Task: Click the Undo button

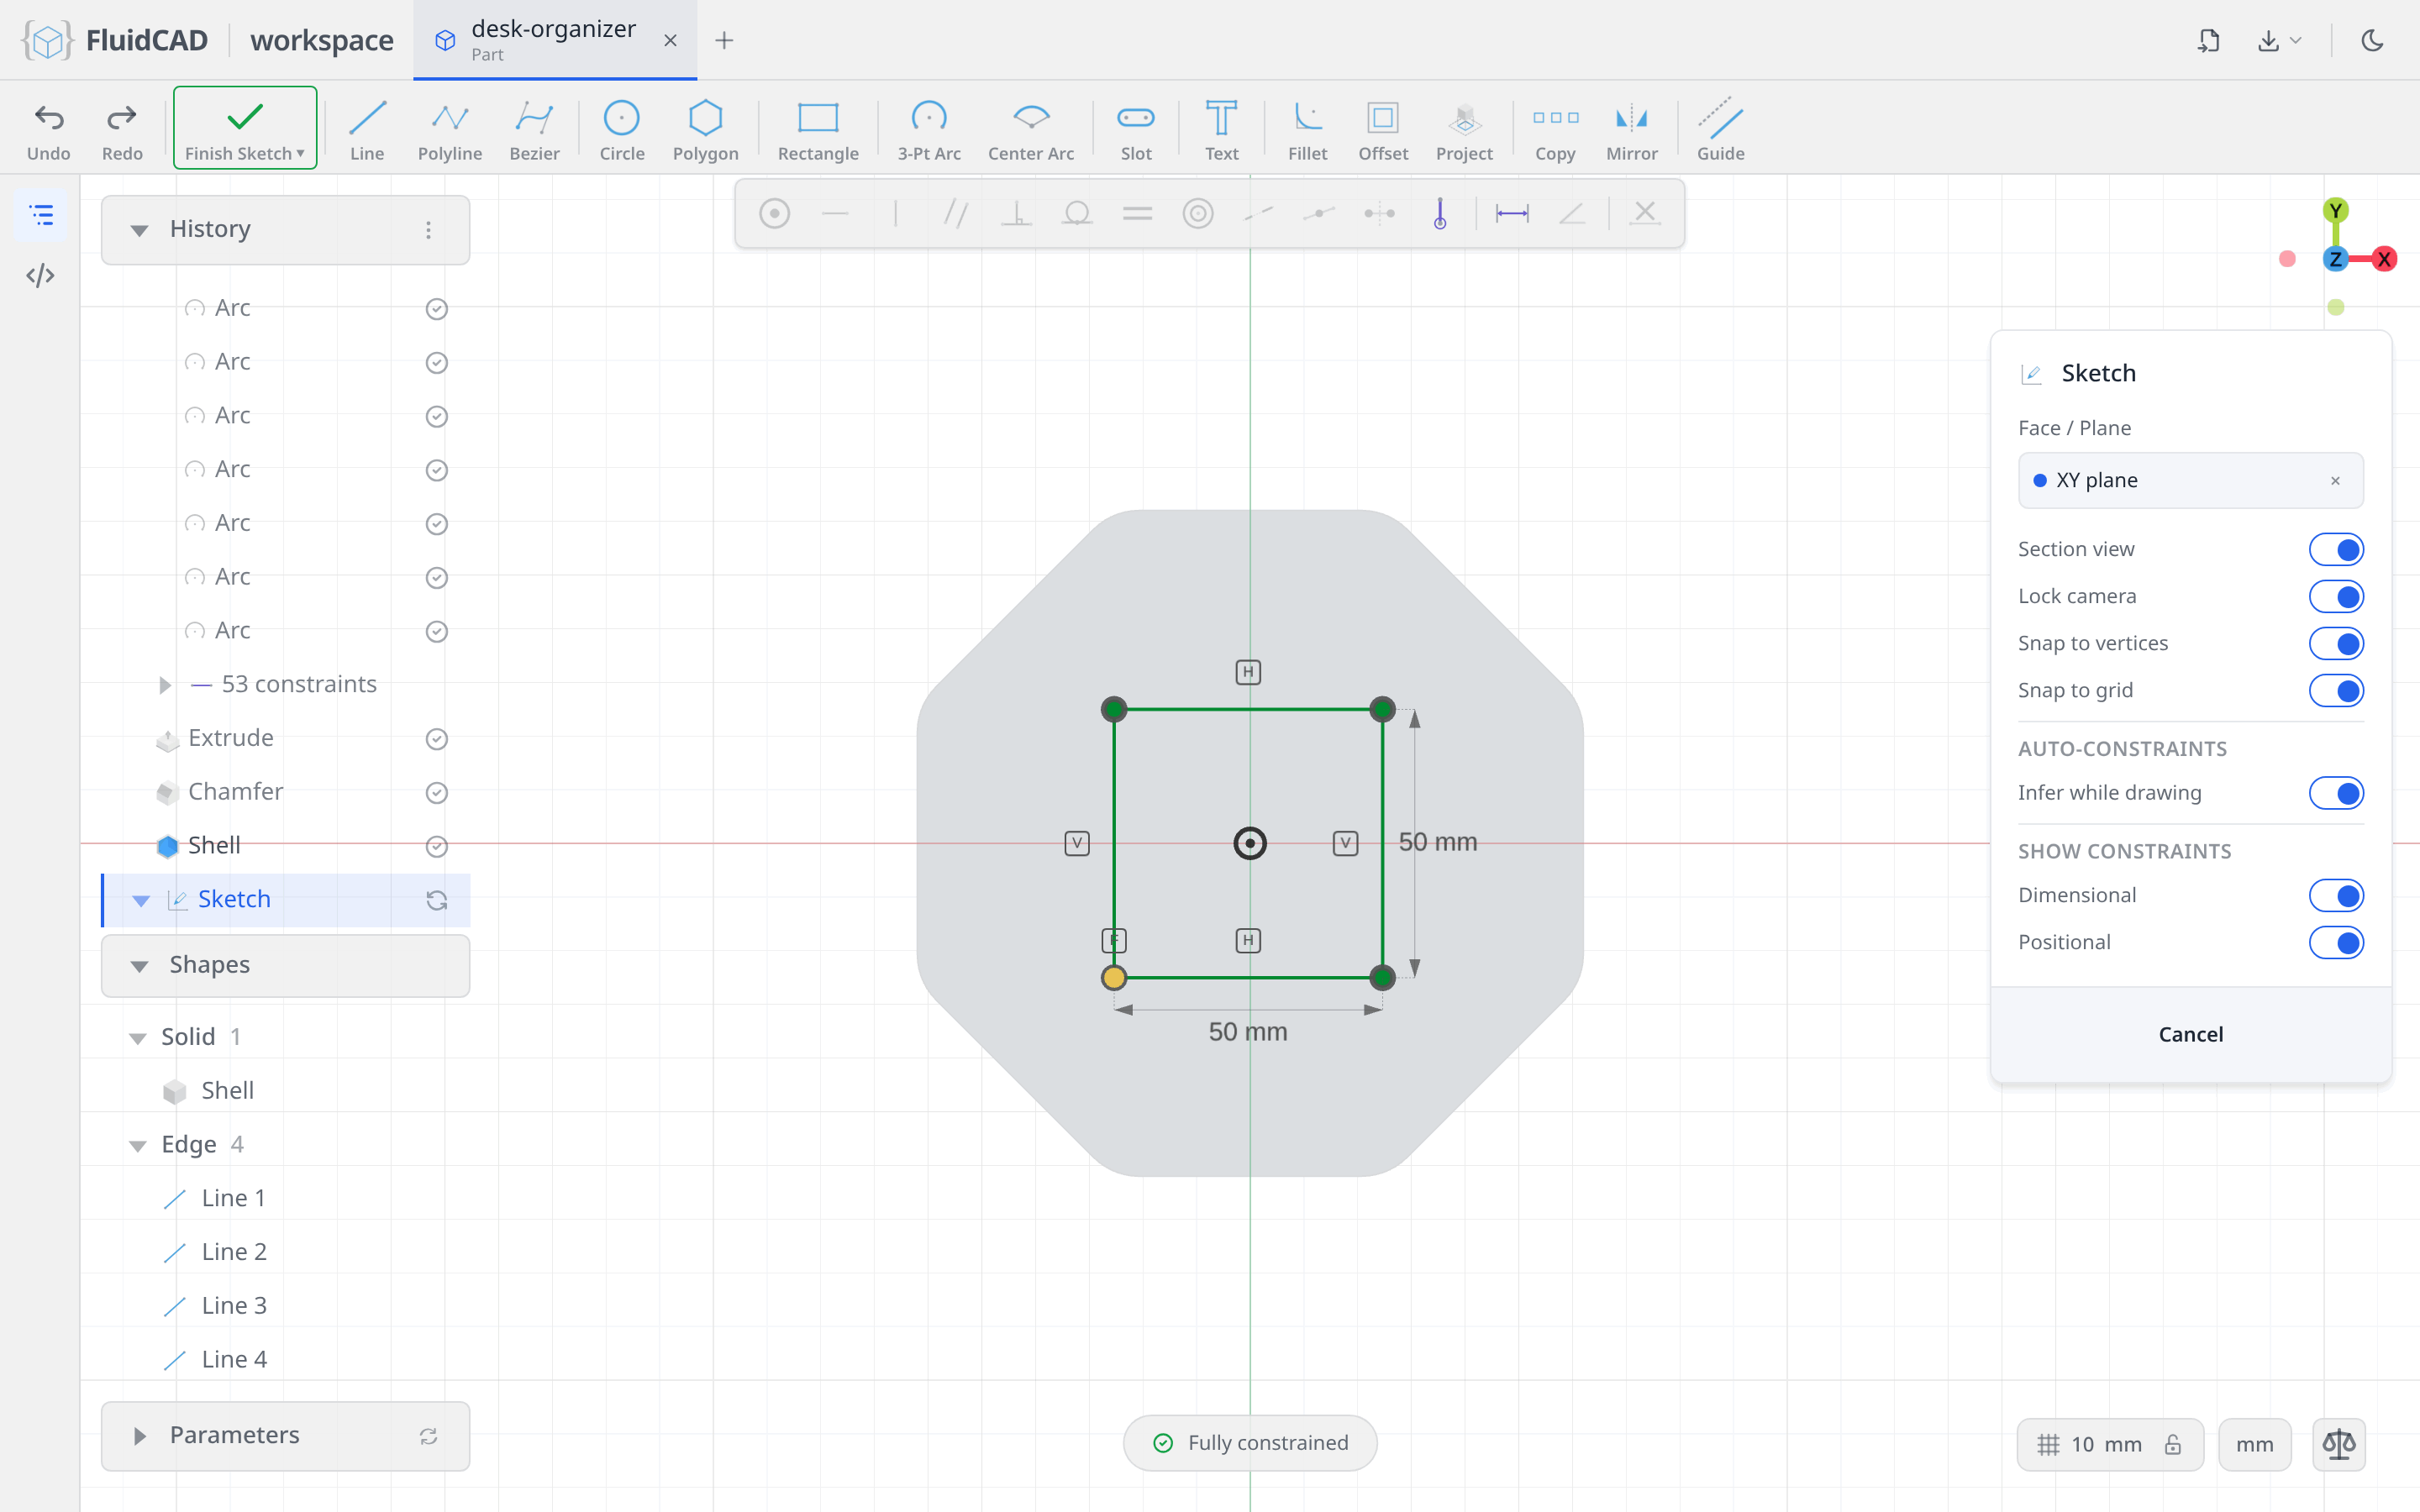Action: click(48, 130)
